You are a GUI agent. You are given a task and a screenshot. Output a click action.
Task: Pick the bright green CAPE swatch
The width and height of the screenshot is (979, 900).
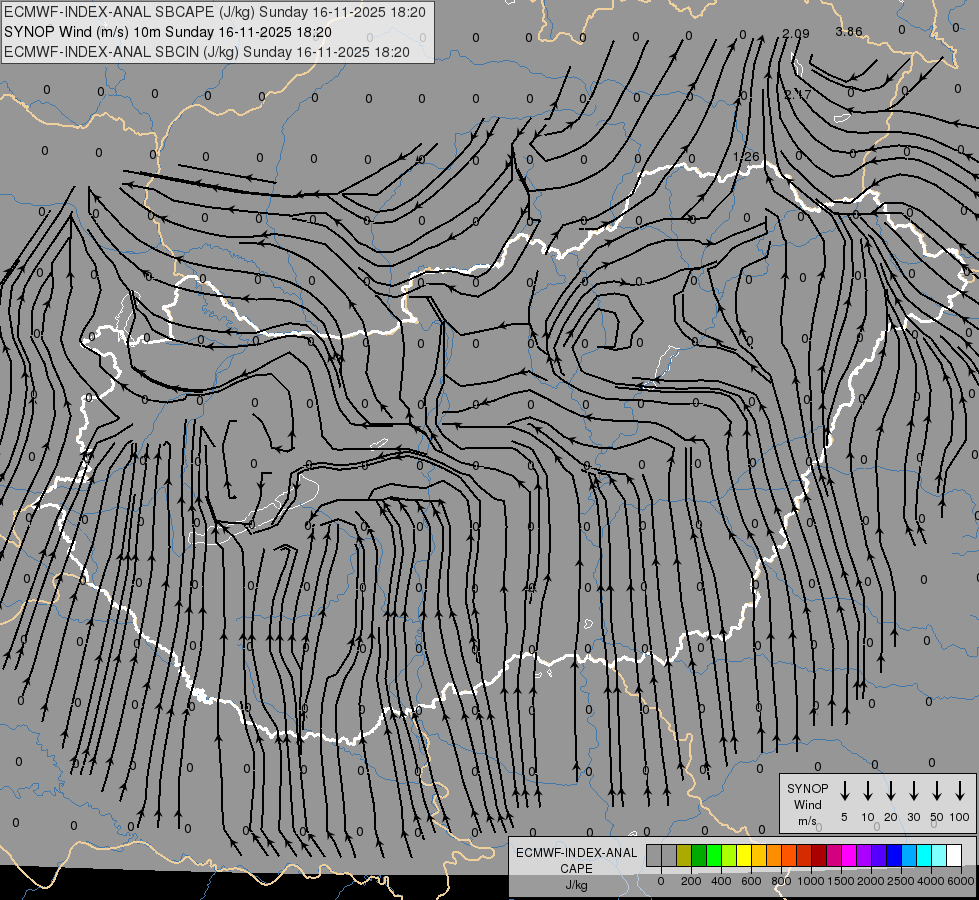pyautogui.click(x=714, y=855)
